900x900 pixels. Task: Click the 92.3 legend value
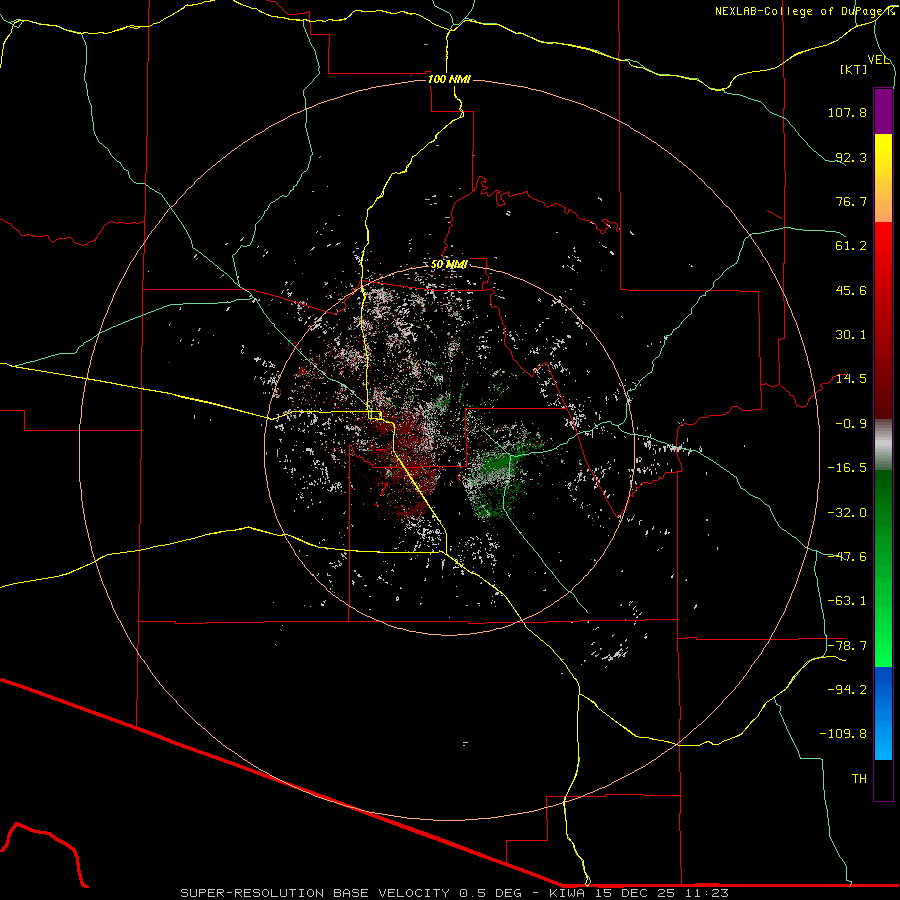[851, 157]
